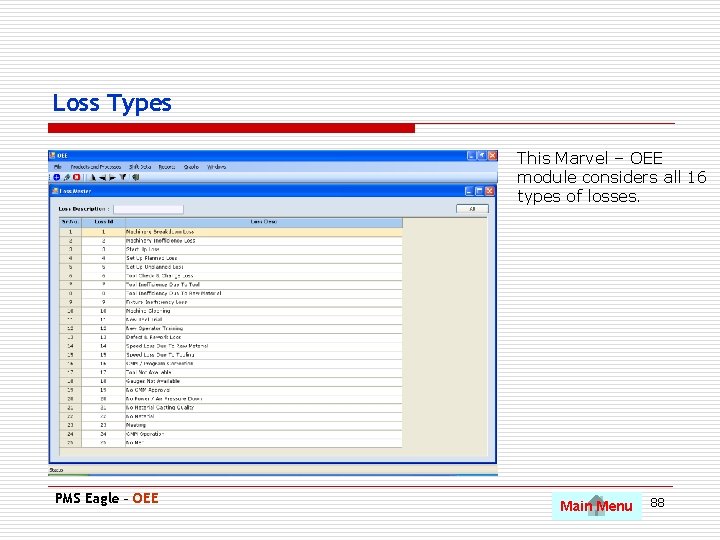
Task: Click the blue plus Add record icon
Action: pyautogui.click(x=56, y=177)
